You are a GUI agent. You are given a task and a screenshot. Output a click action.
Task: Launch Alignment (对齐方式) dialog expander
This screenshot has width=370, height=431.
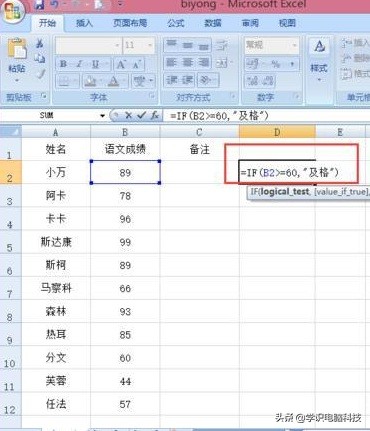[232, 96]
